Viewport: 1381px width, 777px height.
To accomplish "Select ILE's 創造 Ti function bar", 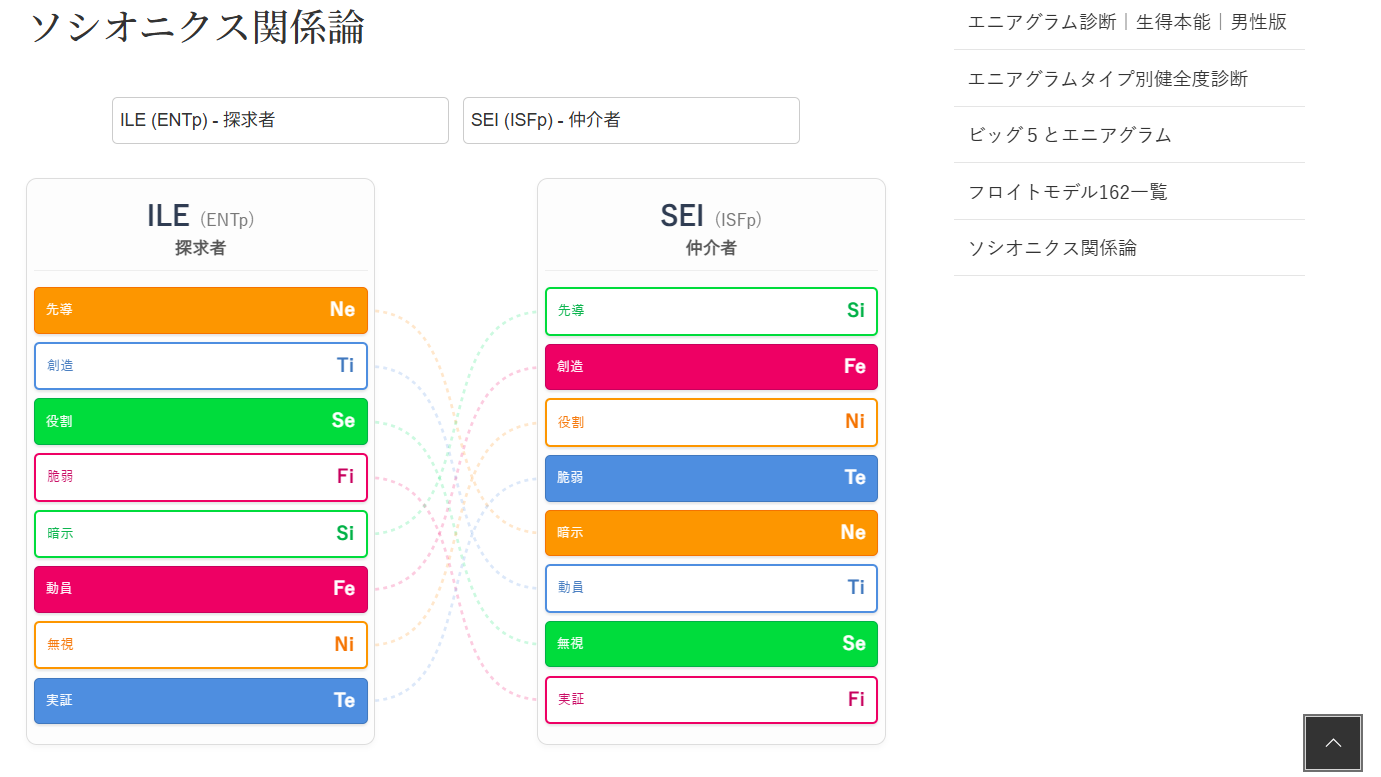I will (201, 366).
